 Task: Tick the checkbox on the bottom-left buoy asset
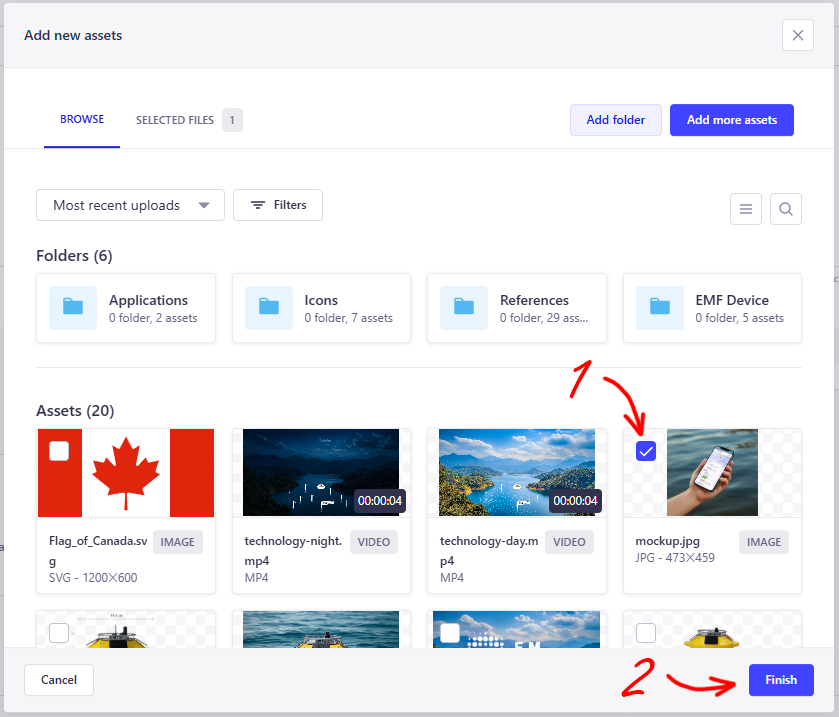[59, 632]
